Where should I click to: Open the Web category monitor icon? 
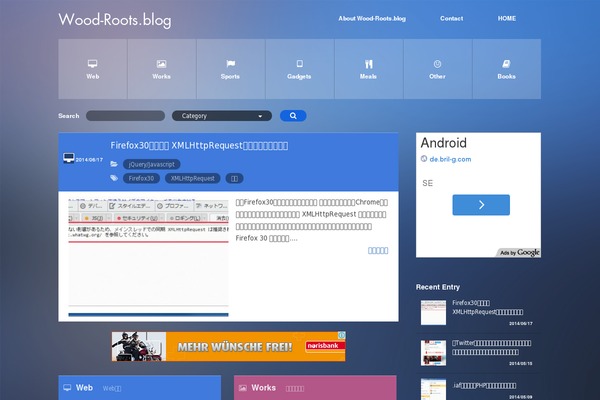[93, 64]
